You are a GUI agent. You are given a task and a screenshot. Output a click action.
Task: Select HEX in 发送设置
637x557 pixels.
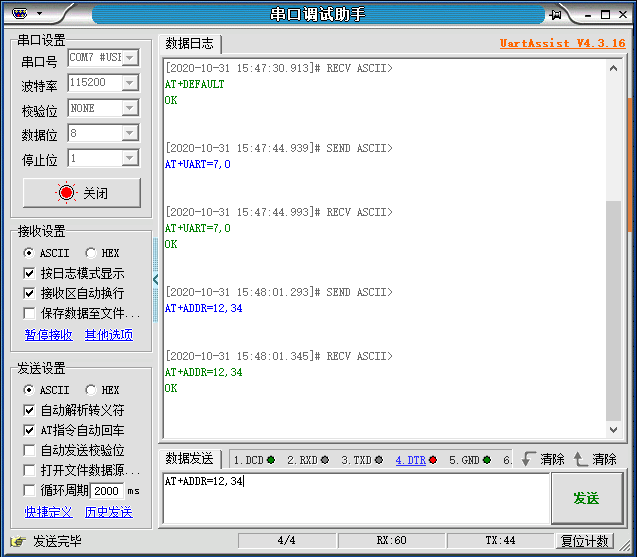pyautogui.click(x=102, y=390)
